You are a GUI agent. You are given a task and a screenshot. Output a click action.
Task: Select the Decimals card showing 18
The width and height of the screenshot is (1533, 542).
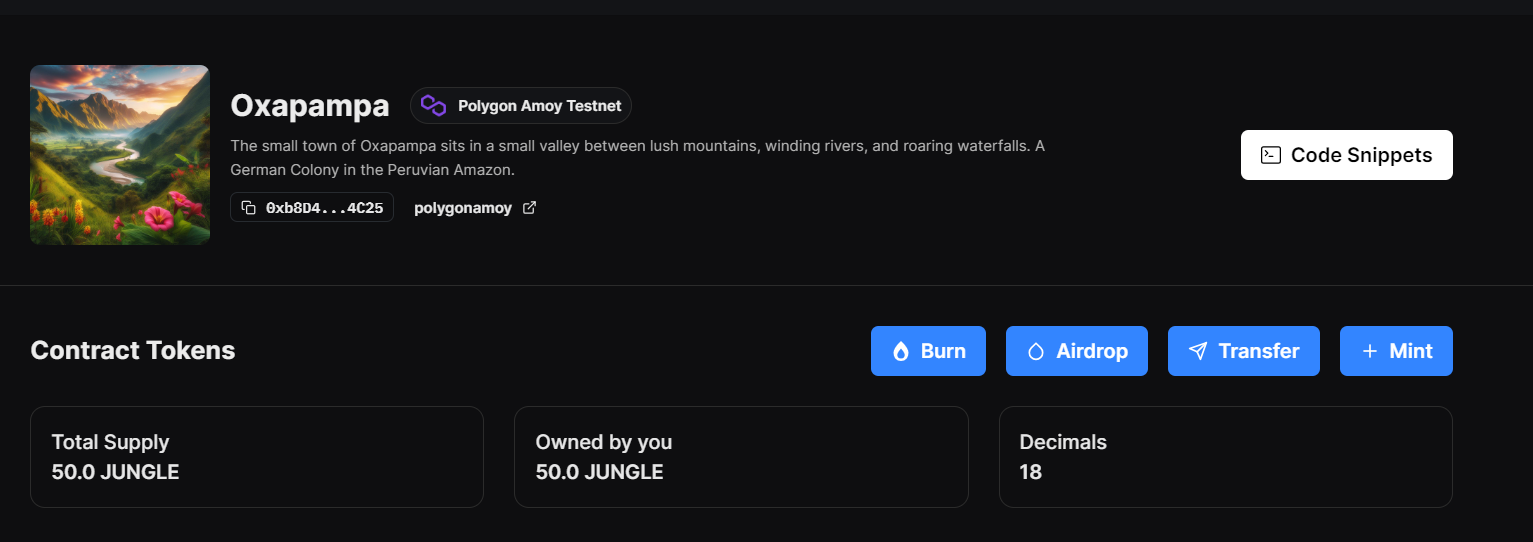(x=1225, y=457)
